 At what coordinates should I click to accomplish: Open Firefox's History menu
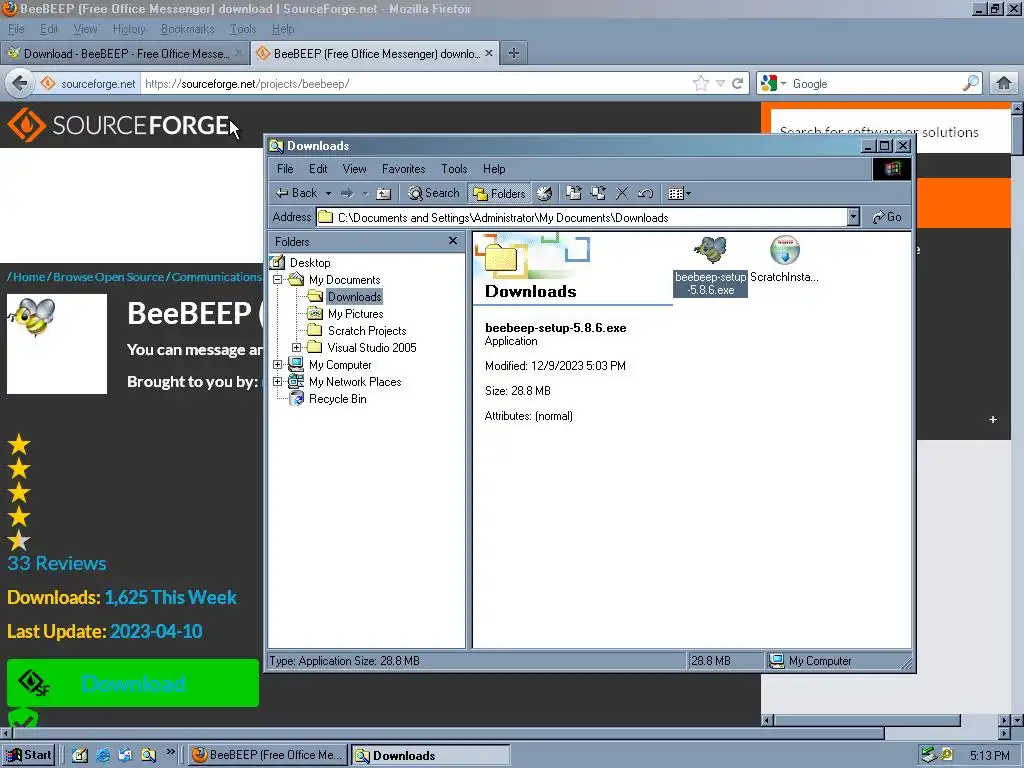point(129,29)
